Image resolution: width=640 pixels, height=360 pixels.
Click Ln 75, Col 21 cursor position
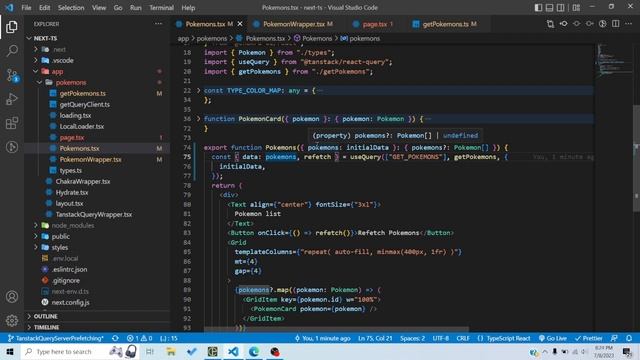(x=375, y=338)
